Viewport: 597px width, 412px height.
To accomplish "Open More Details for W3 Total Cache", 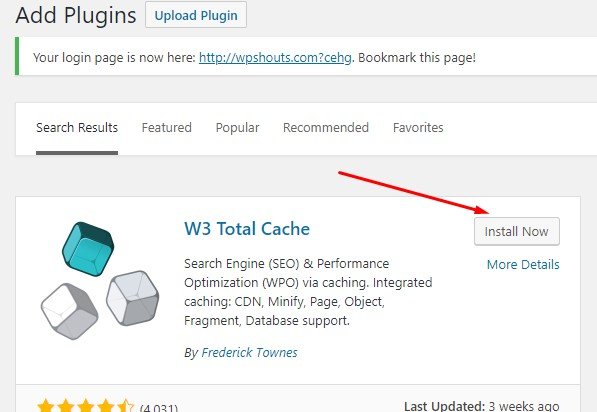I will [523, 264].
